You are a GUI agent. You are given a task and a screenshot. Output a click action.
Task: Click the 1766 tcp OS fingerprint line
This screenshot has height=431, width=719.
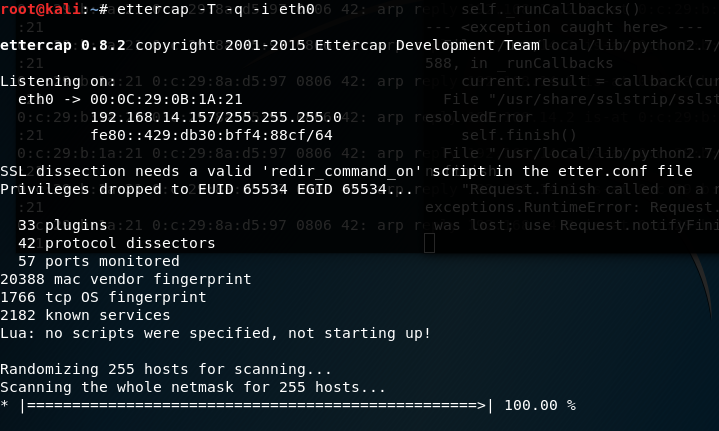[103, 297]
